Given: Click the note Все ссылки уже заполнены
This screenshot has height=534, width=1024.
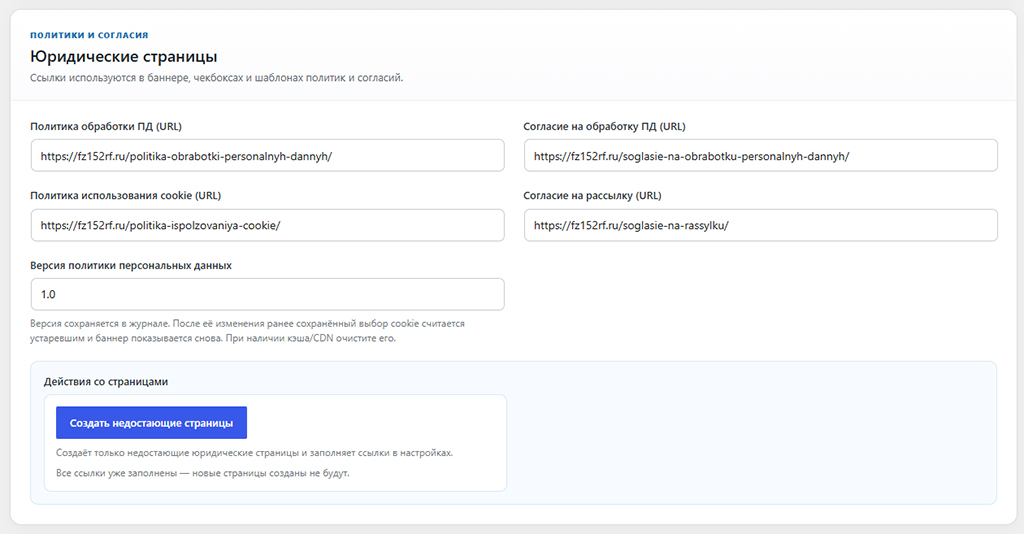Looking at the screenshot, I should pyautogui.click(x=202, y=473).
